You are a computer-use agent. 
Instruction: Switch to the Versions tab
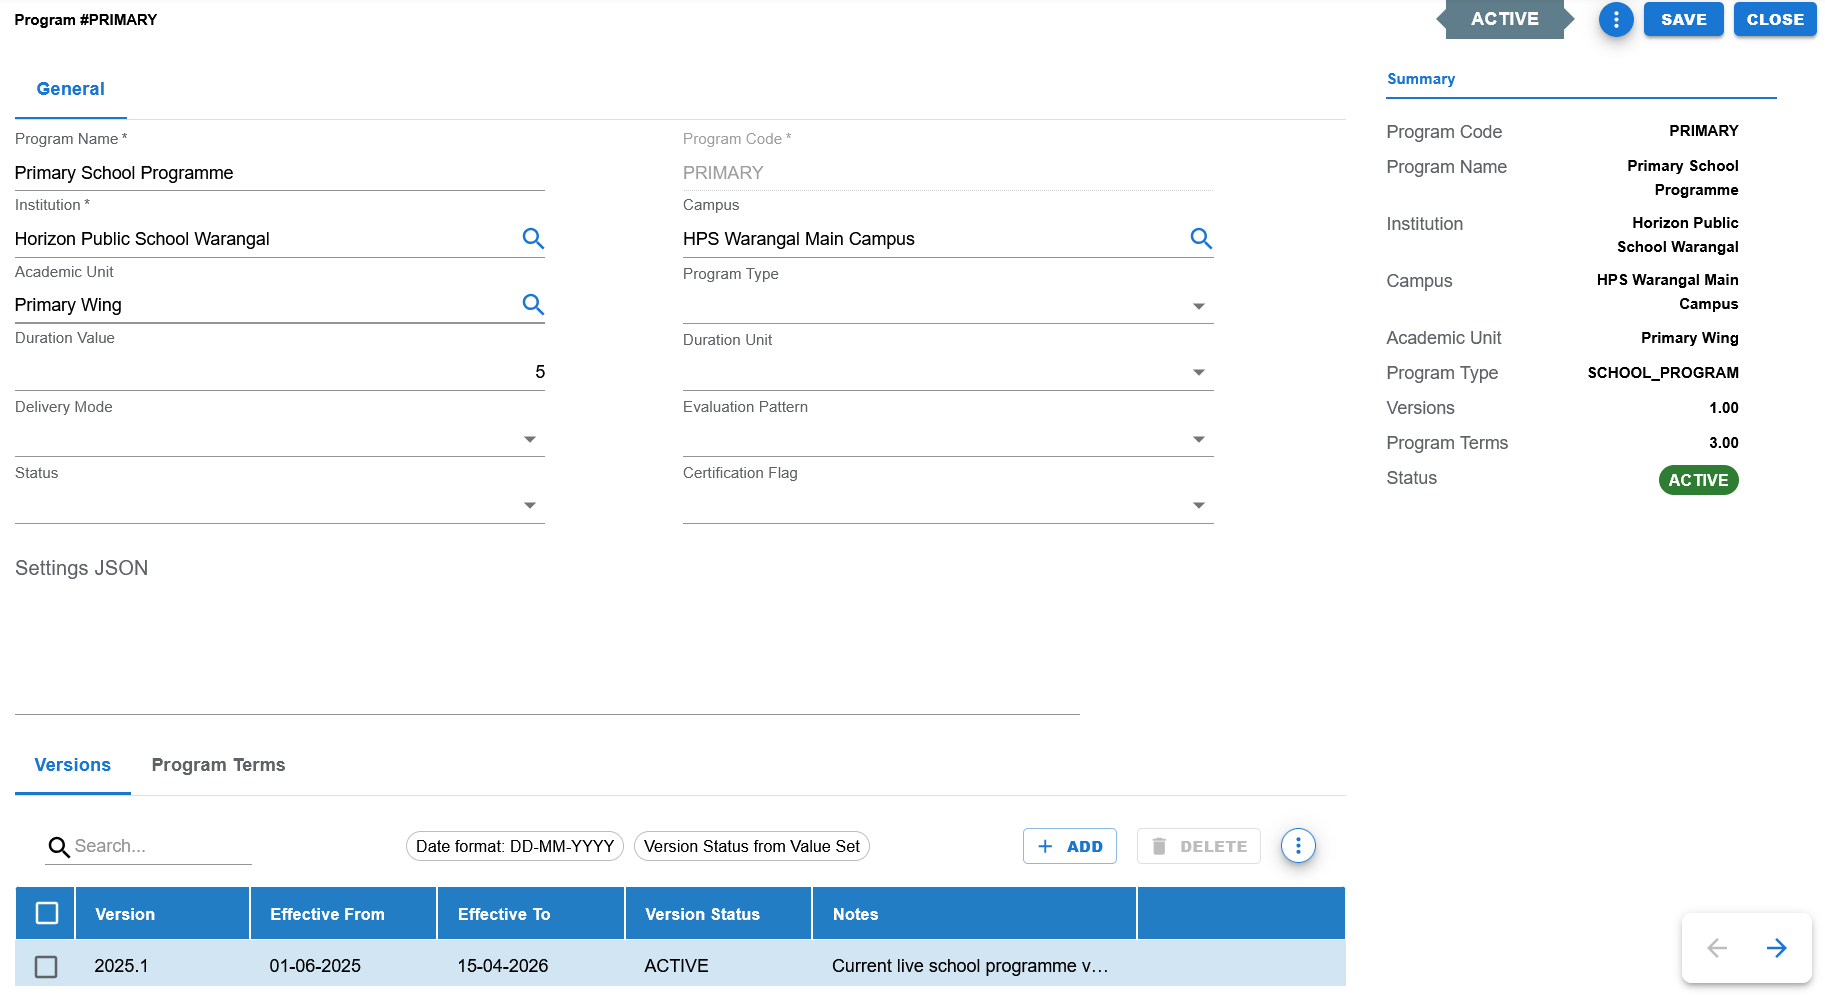(73, 765)
